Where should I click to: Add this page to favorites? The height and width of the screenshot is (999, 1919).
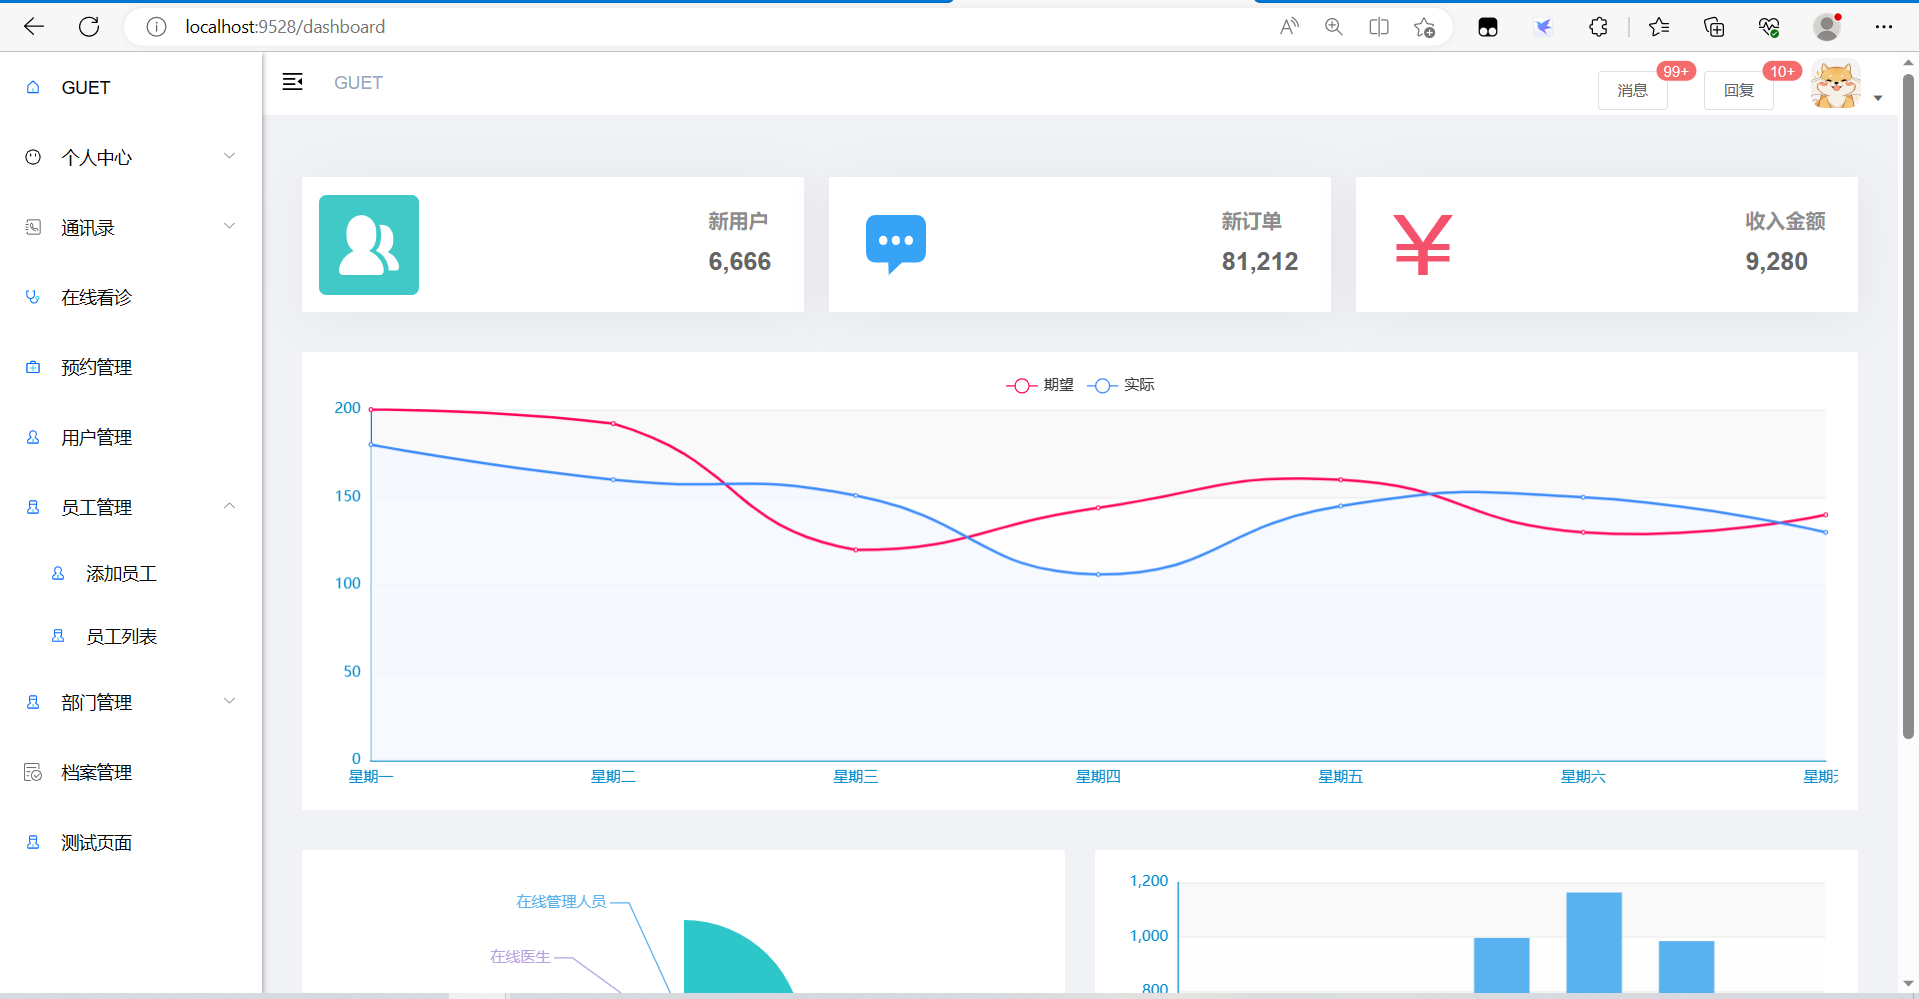pyautogui.click(x=1424, y=27)
